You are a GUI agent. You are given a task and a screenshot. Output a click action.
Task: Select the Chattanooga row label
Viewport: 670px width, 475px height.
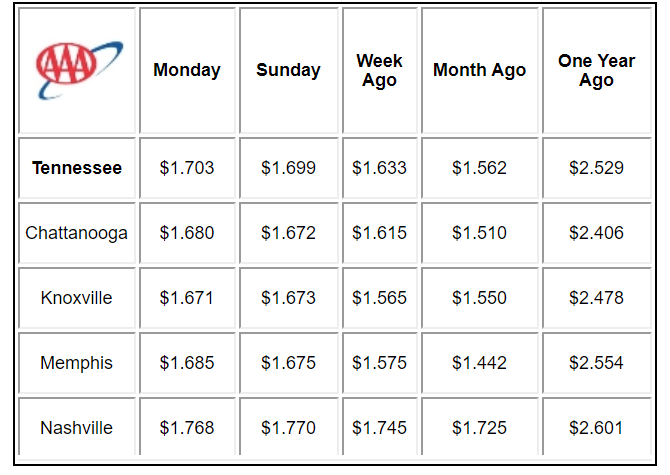click(76, 233)
